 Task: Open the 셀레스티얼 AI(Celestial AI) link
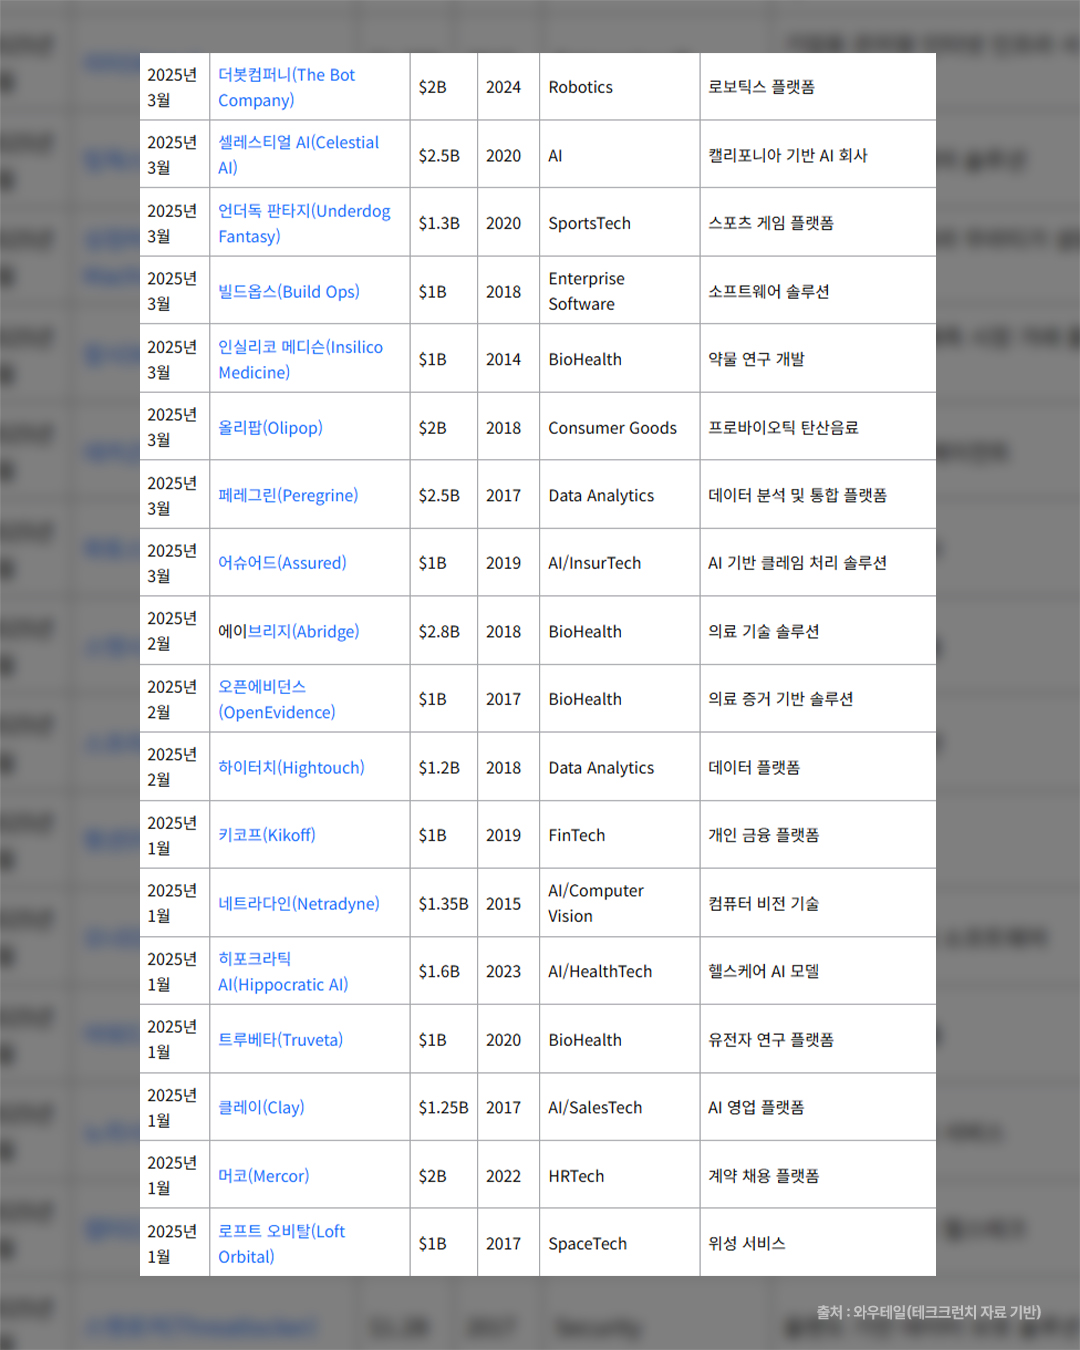click(x=298, y=155)
